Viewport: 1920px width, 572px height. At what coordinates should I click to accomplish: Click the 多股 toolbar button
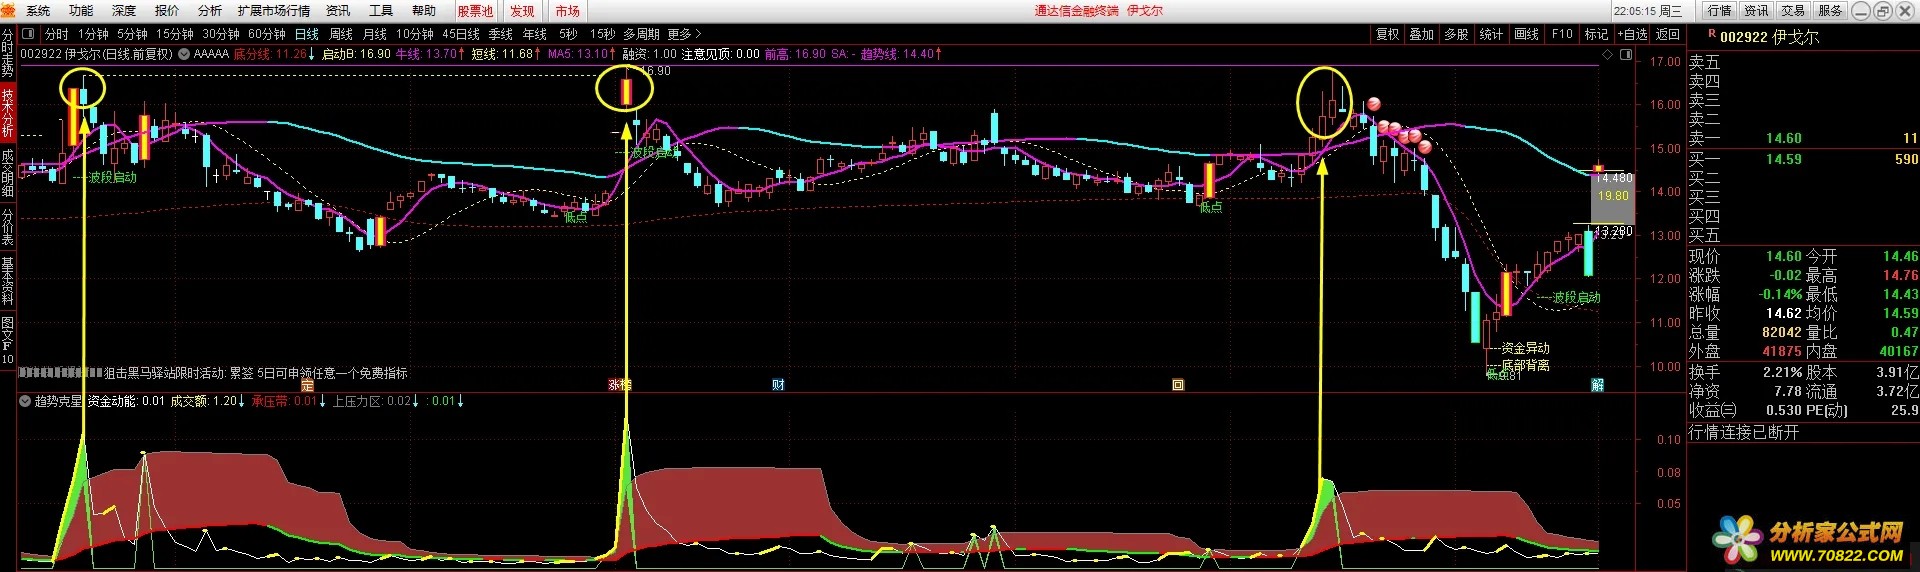pyautogui.click(x=1457, y=34)
